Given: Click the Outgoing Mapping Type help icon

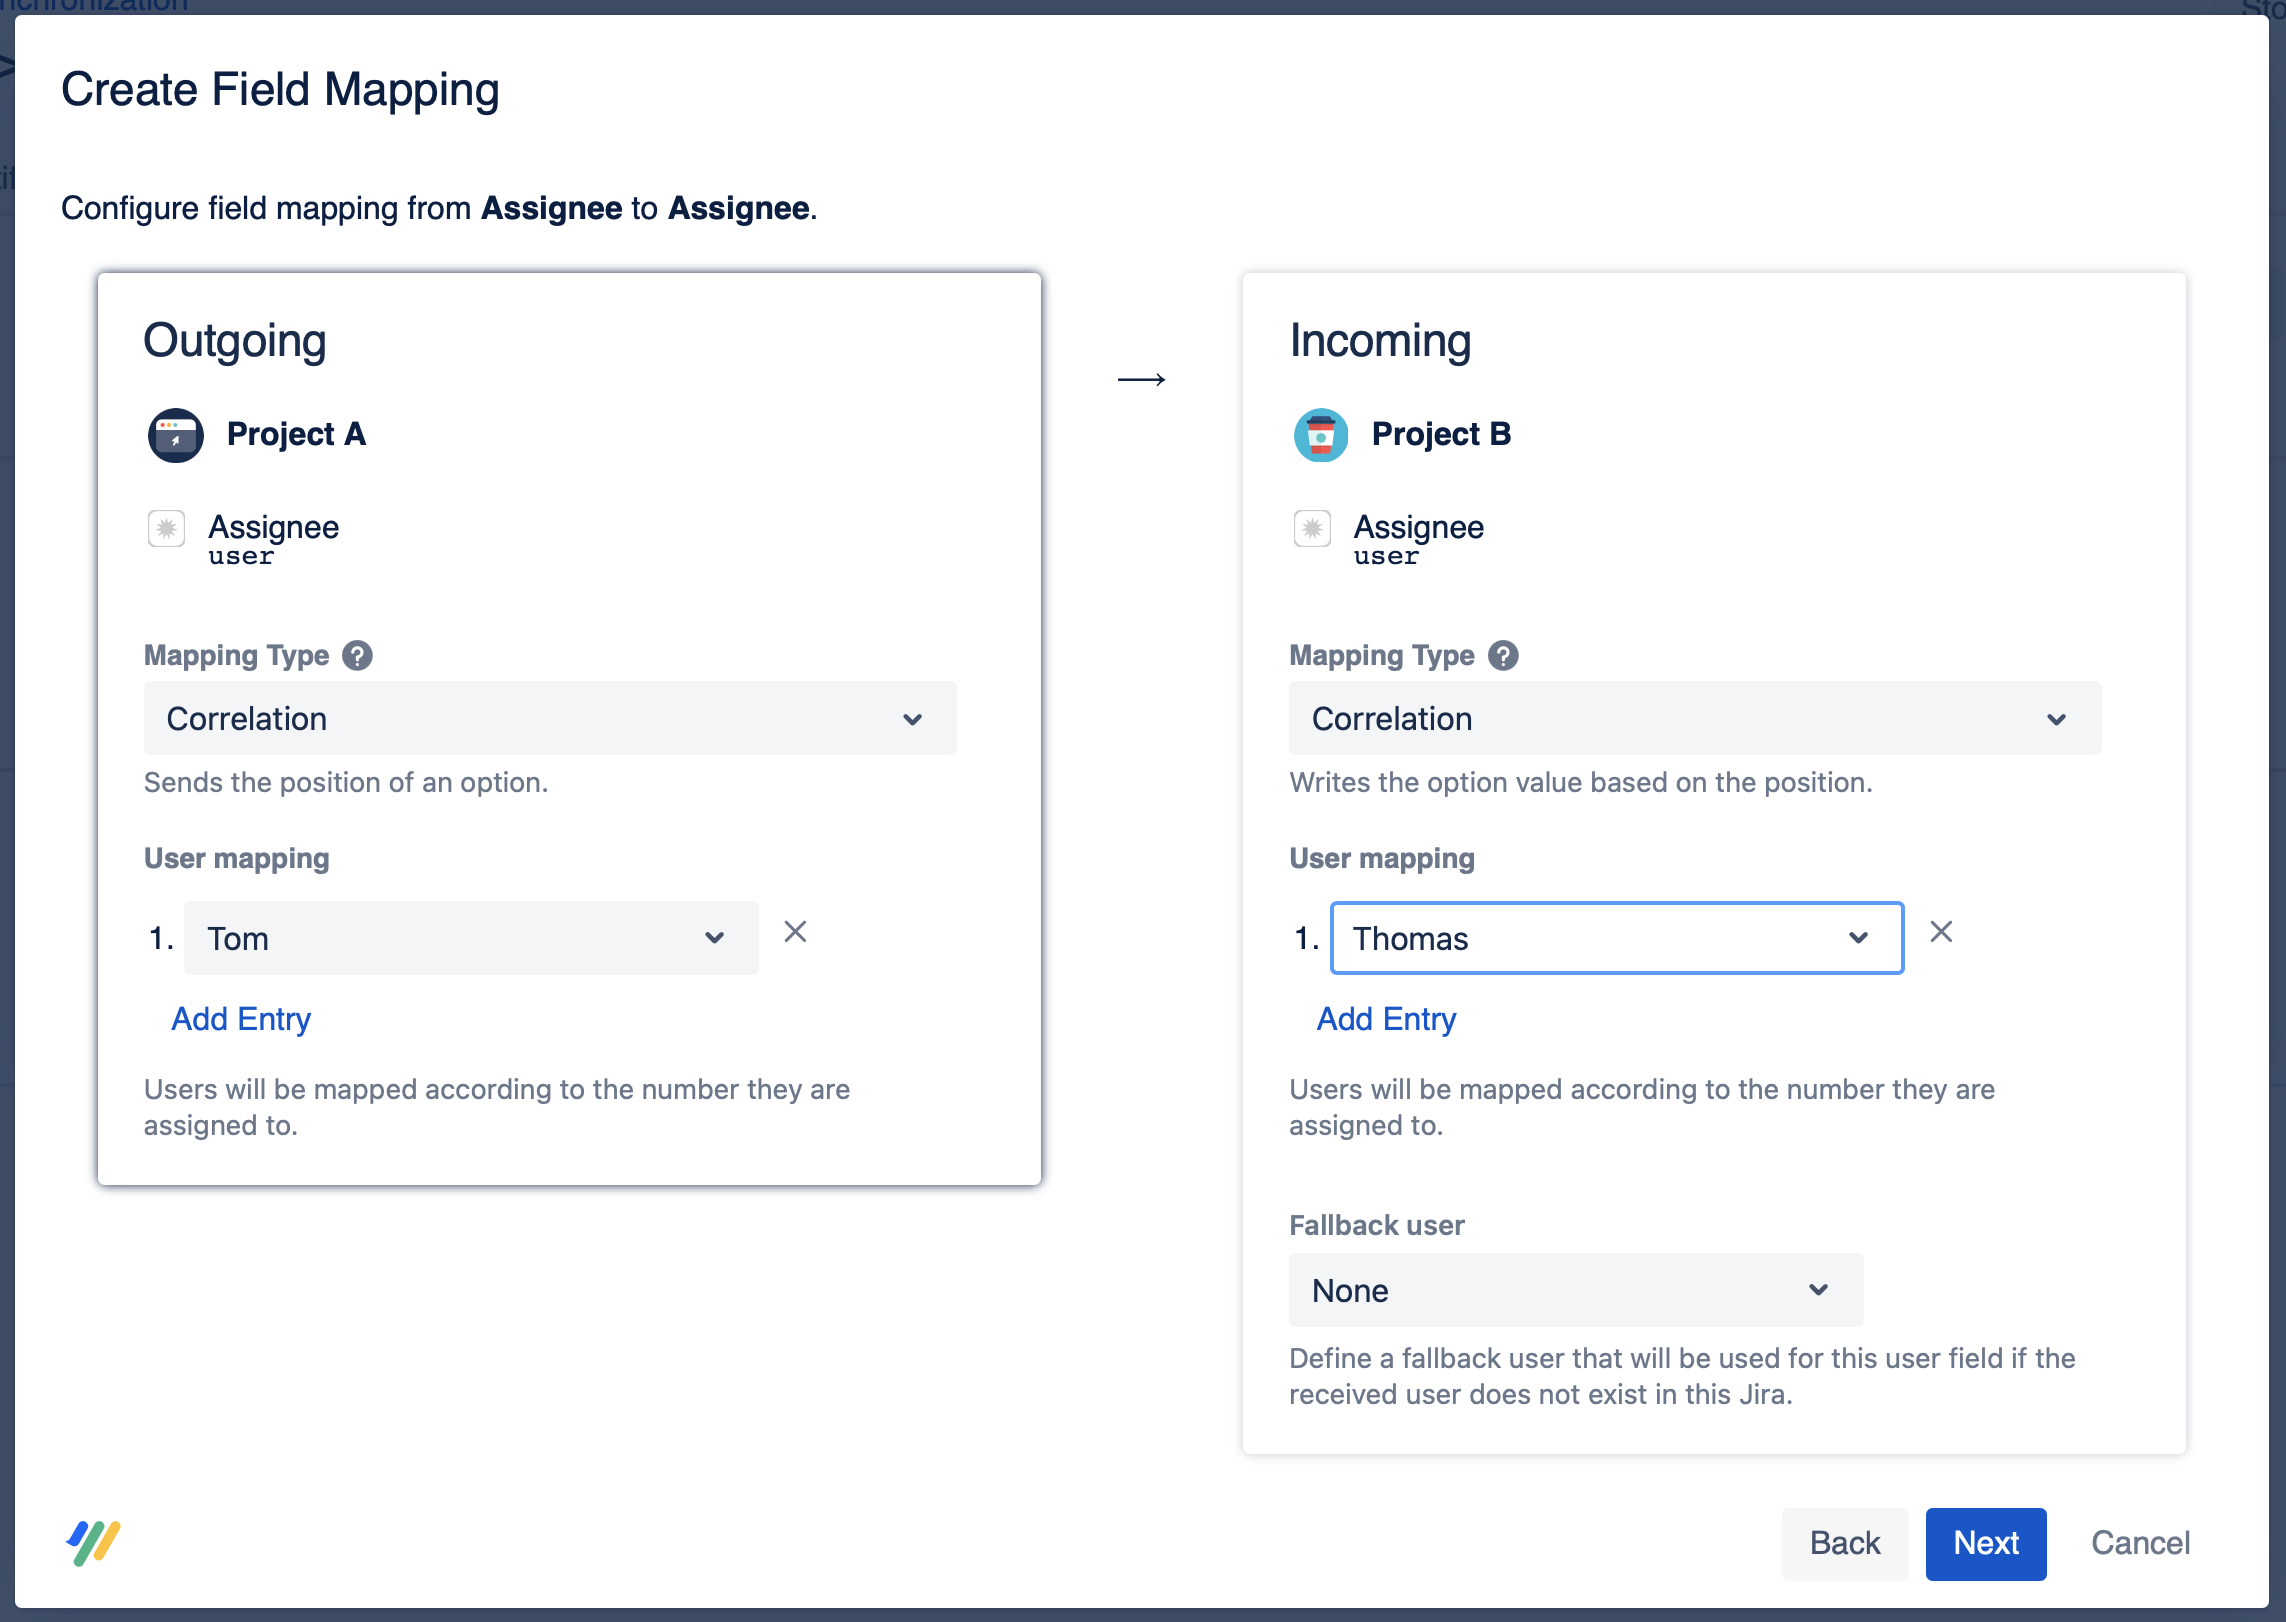Looking at the screenshot, I should [x=357, y=656].
